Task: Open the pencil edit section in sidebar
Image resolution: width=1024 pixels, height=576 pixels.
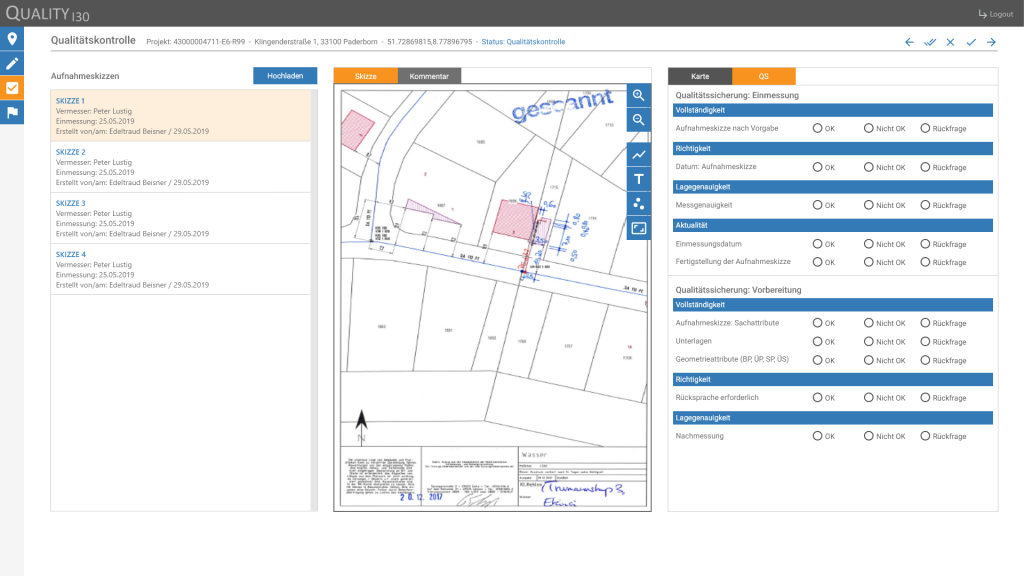Action: click(x=12, y=63)
